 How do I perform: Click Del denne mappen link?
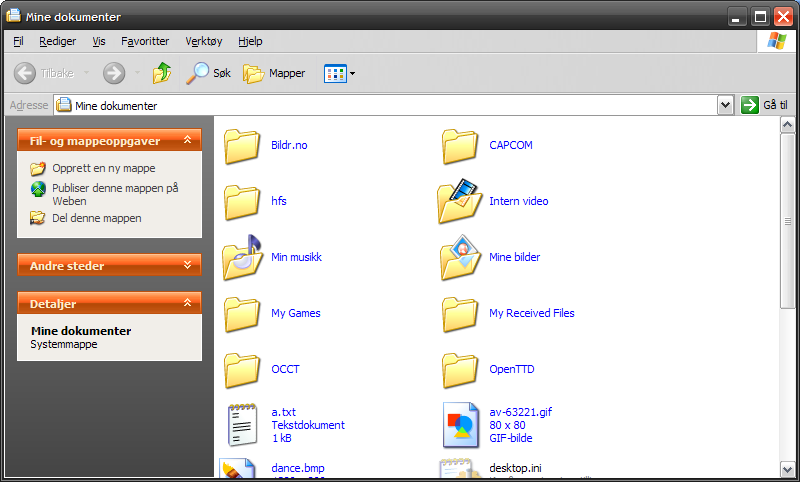97,218
